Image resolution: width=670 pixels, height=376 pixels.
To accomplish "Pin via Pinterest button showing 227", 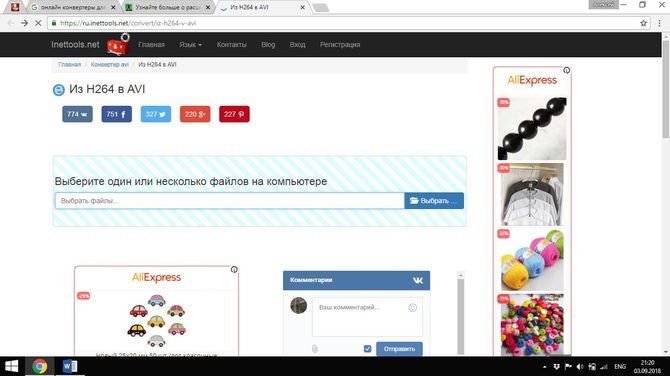I will coord(234,114).
